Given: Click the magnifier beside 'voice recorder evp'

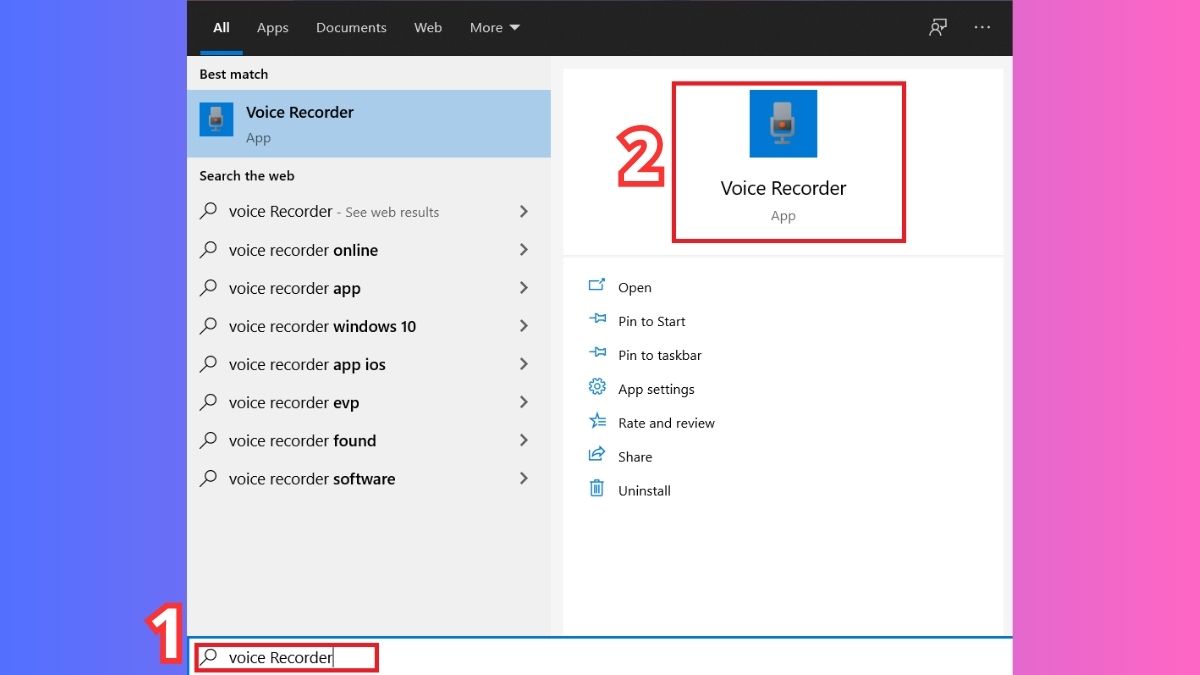Looking at the screenshot, I should click(x=208, y=402).
